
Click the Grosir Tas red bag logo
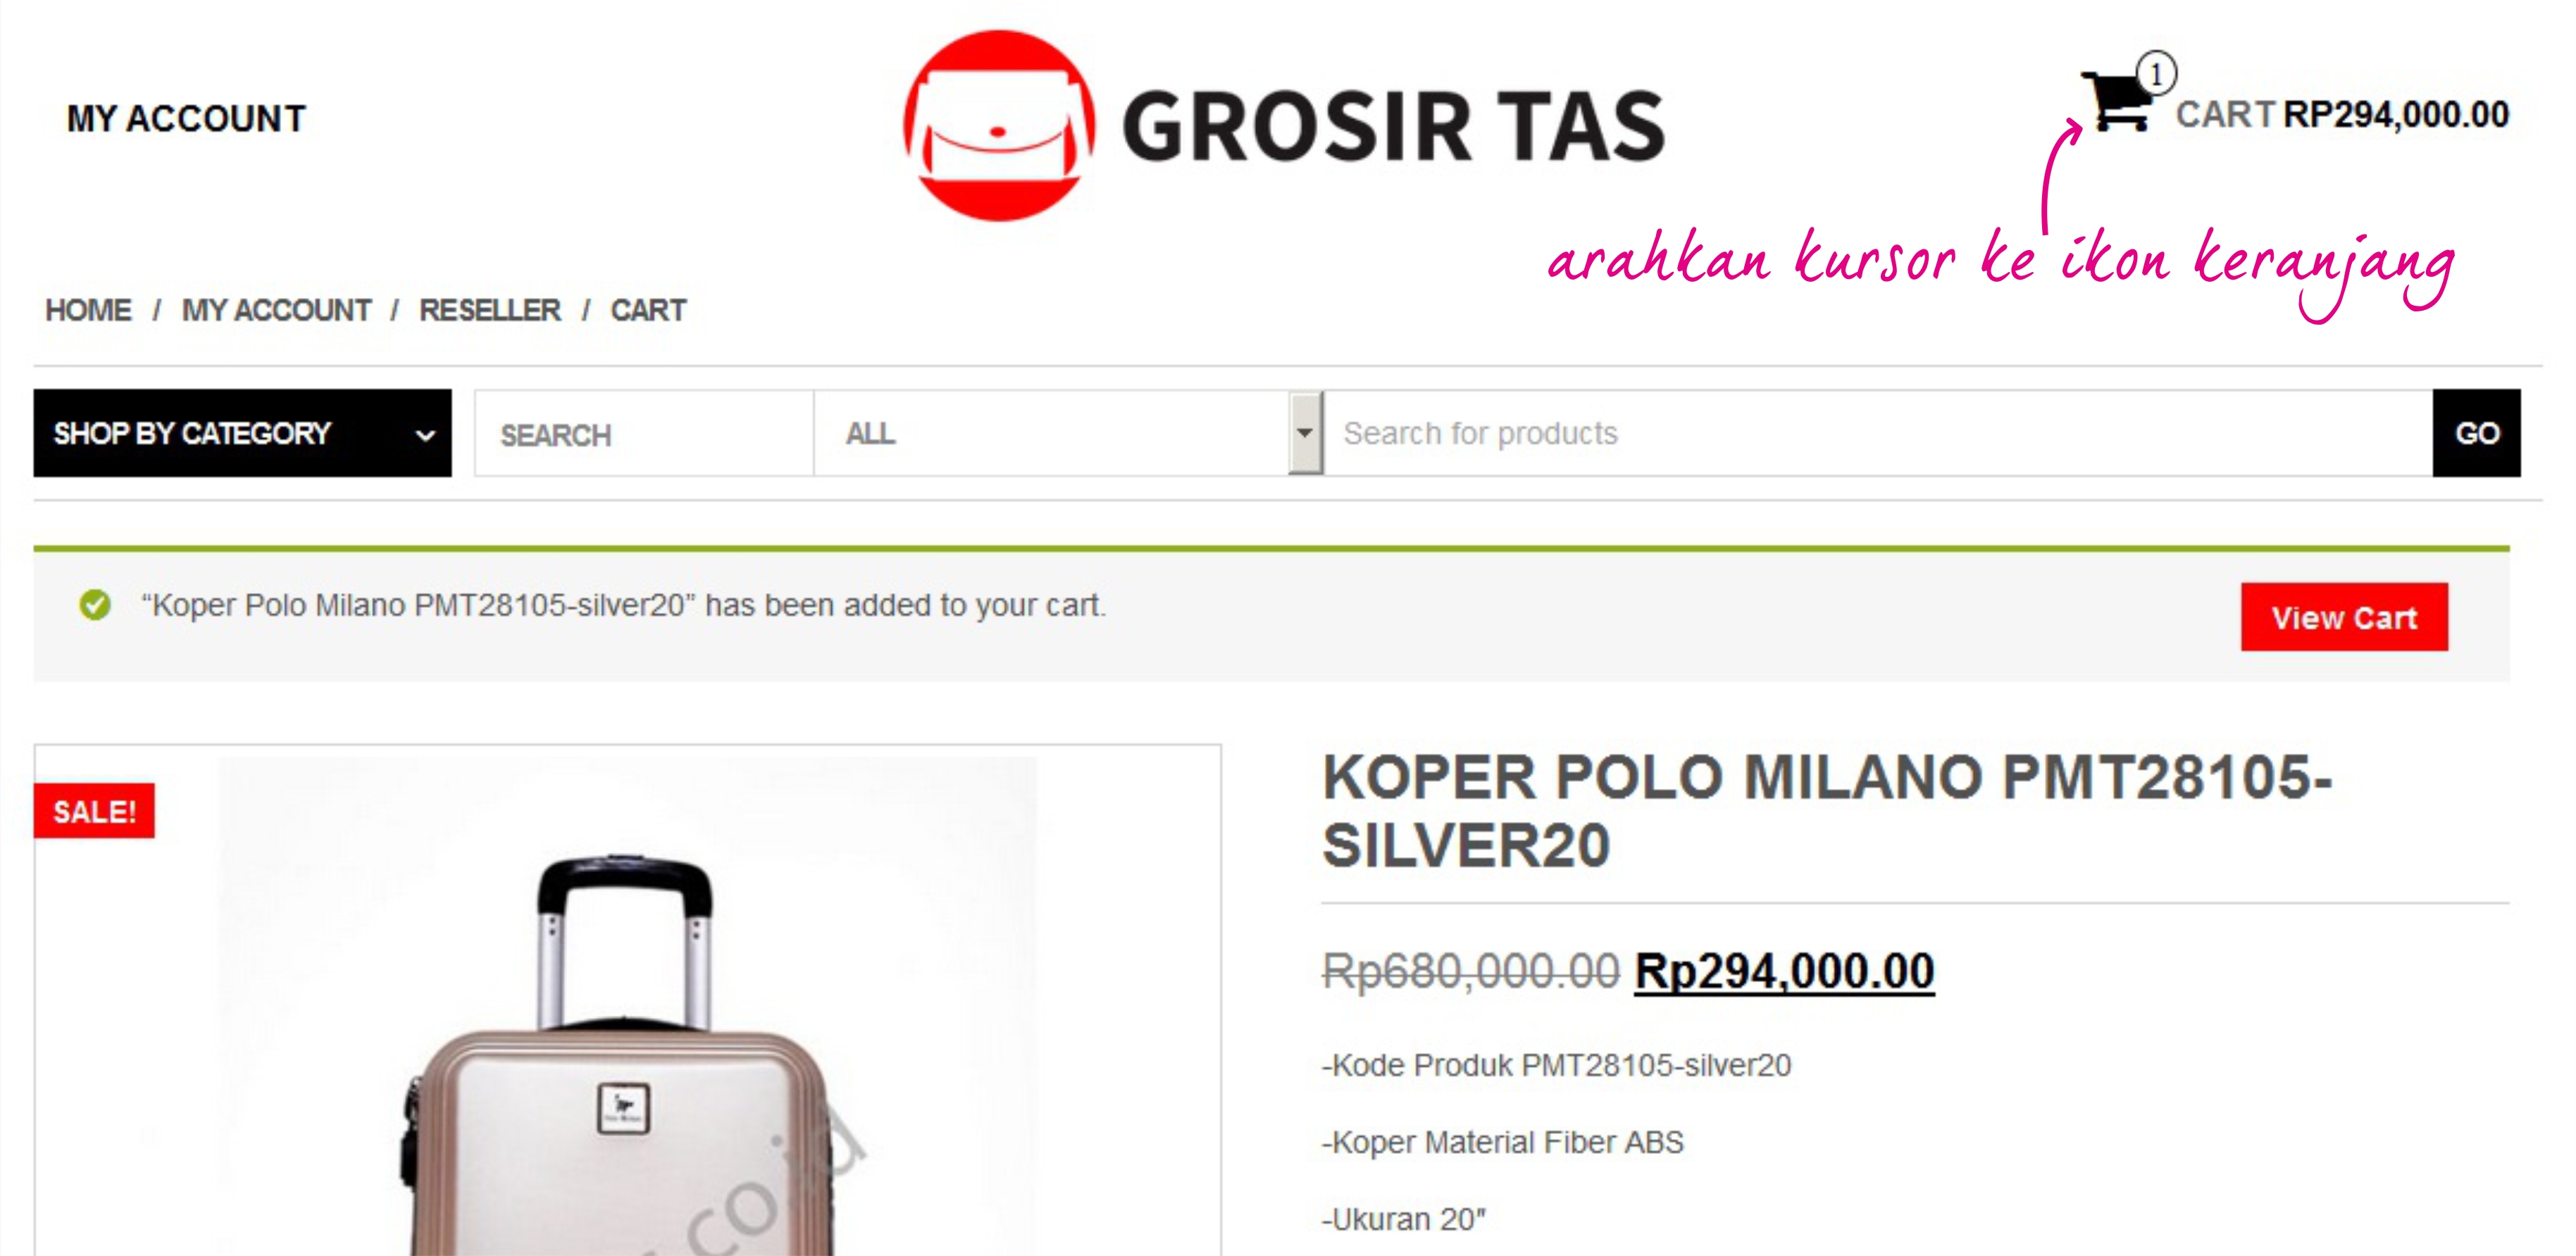point(999,126)
